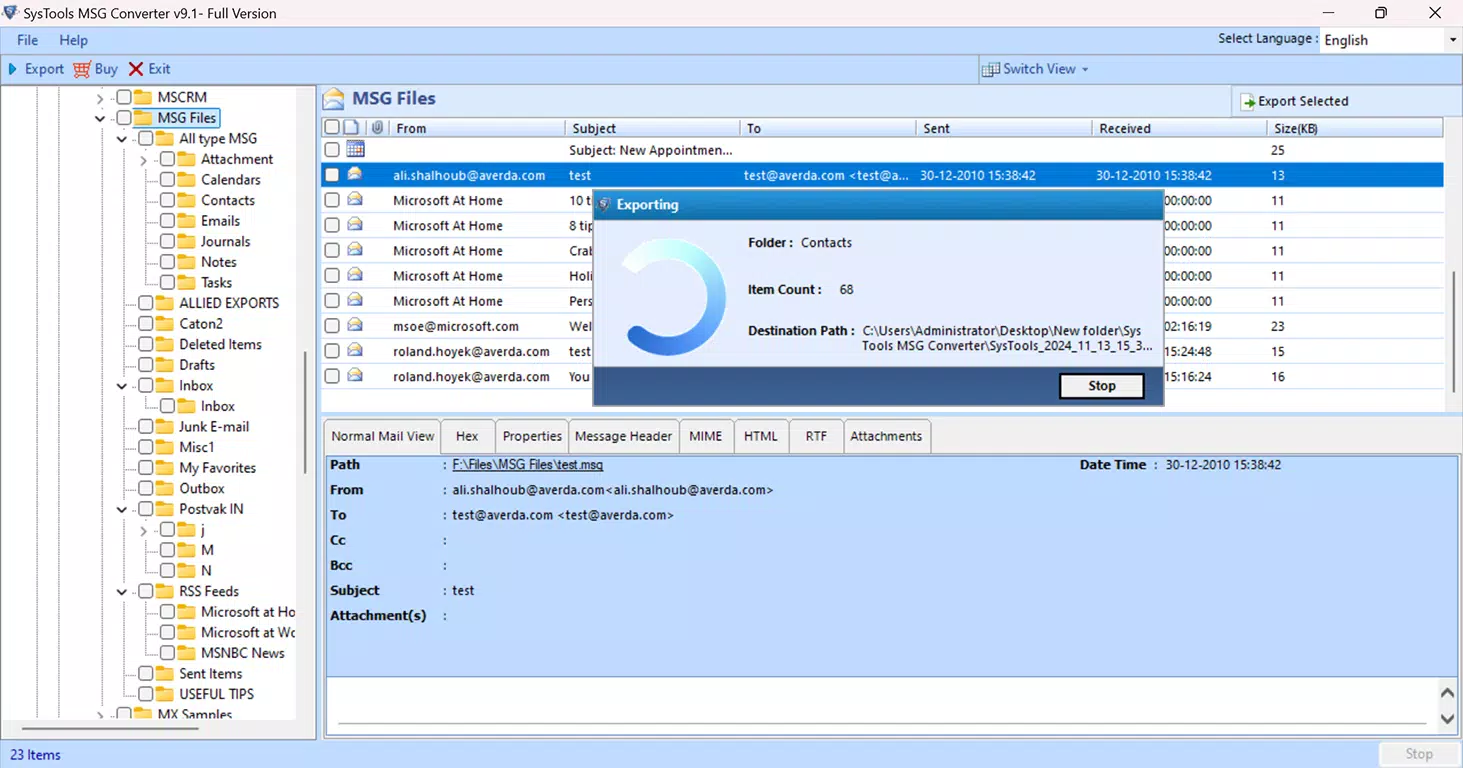This screenshot has width=1463, height=768.
Task: Tick the Emails folder checkbox
Action: click(167, 221)
